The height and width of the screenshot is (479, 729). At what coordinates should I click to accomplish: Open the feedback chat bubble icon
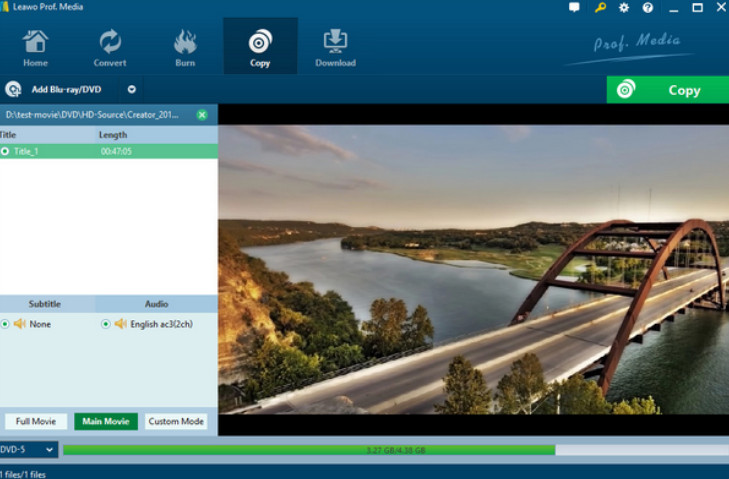pyautogui.click(x=574, y=7)
